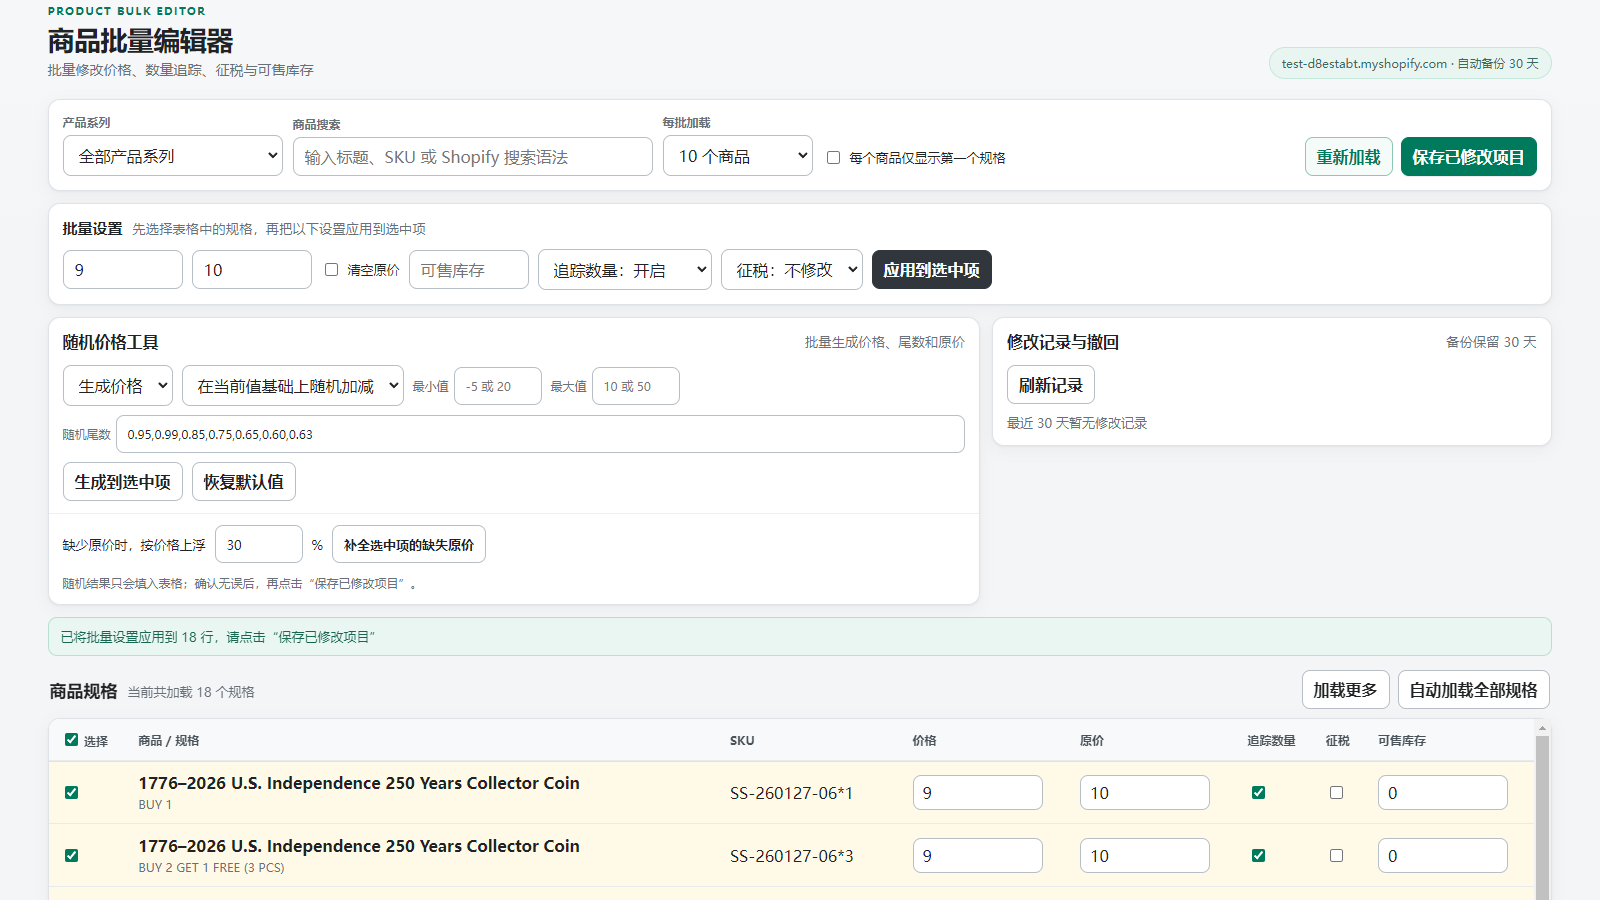The height and width of the screenshot is (900, 1600).
Task: Focus 可售库存 field for SS-260127-06*1
Action: [x=1443, y=793]
